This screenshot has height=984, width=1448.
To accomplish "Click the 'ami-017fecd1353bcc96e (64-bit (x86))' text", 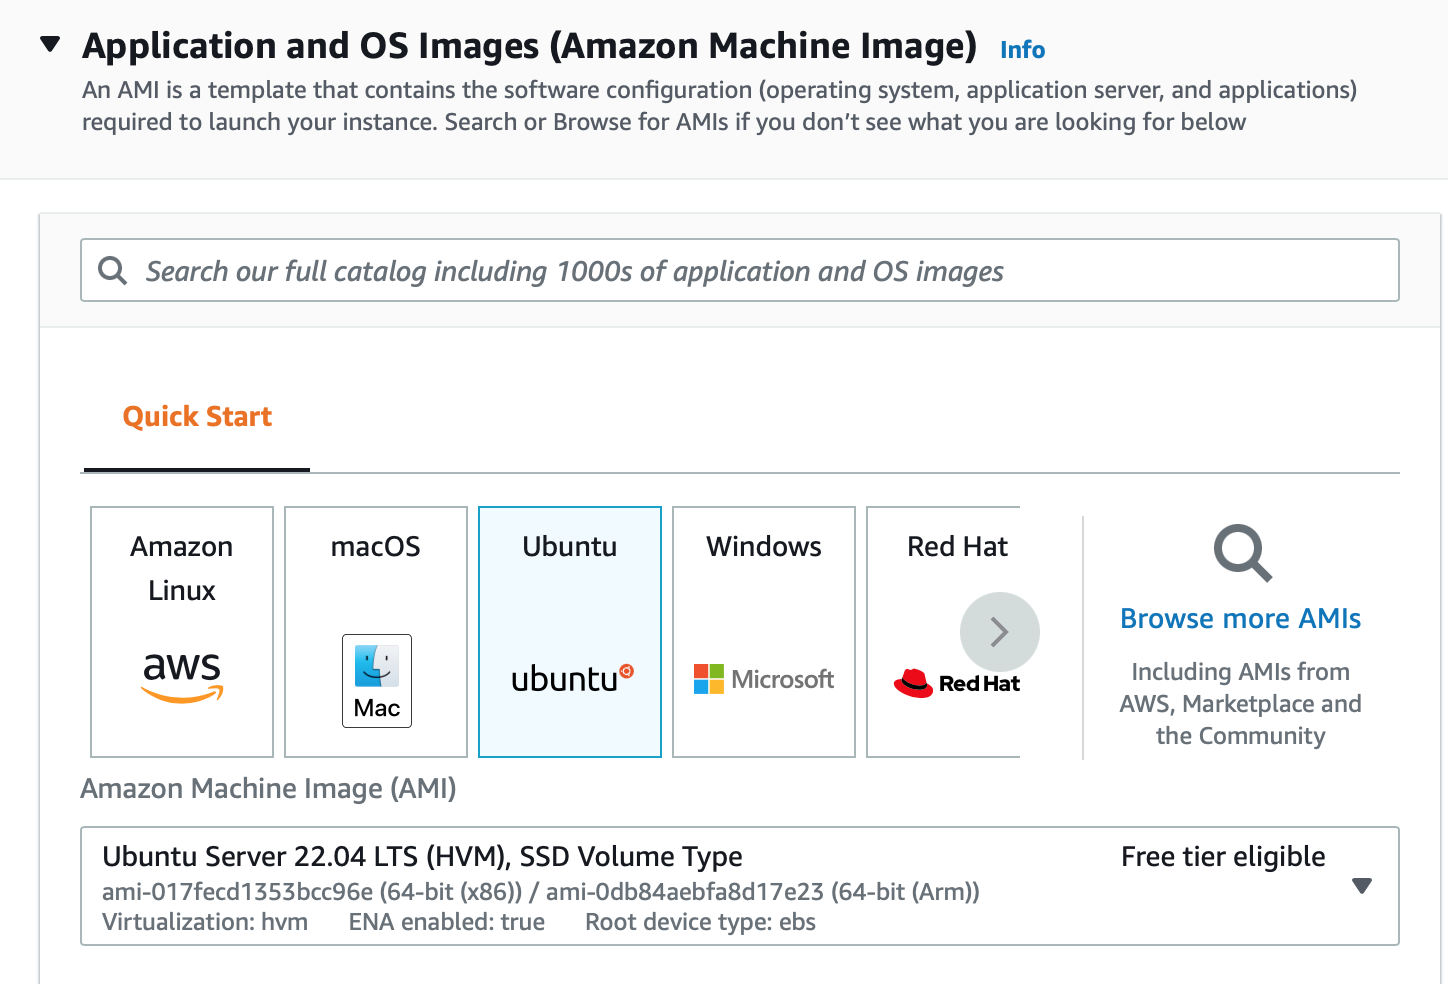I will click(312, 892).
